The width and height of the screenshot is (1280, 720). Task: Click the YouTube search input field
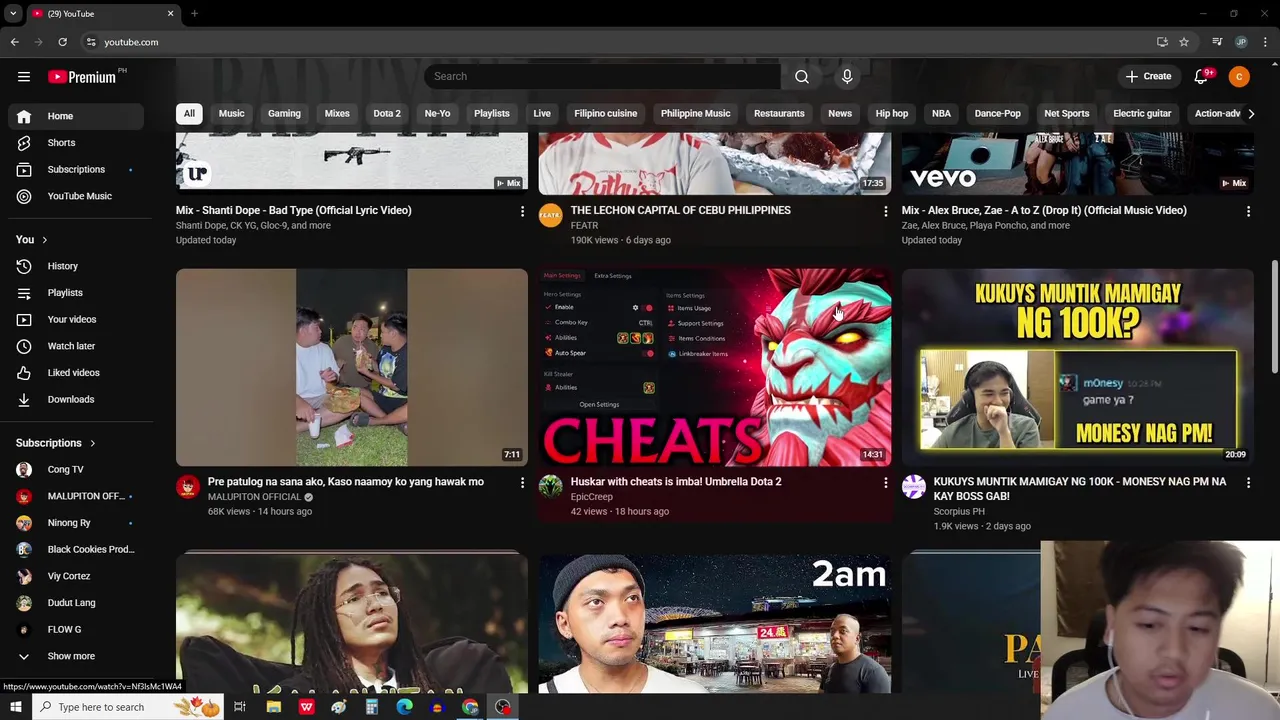point(603,76)
